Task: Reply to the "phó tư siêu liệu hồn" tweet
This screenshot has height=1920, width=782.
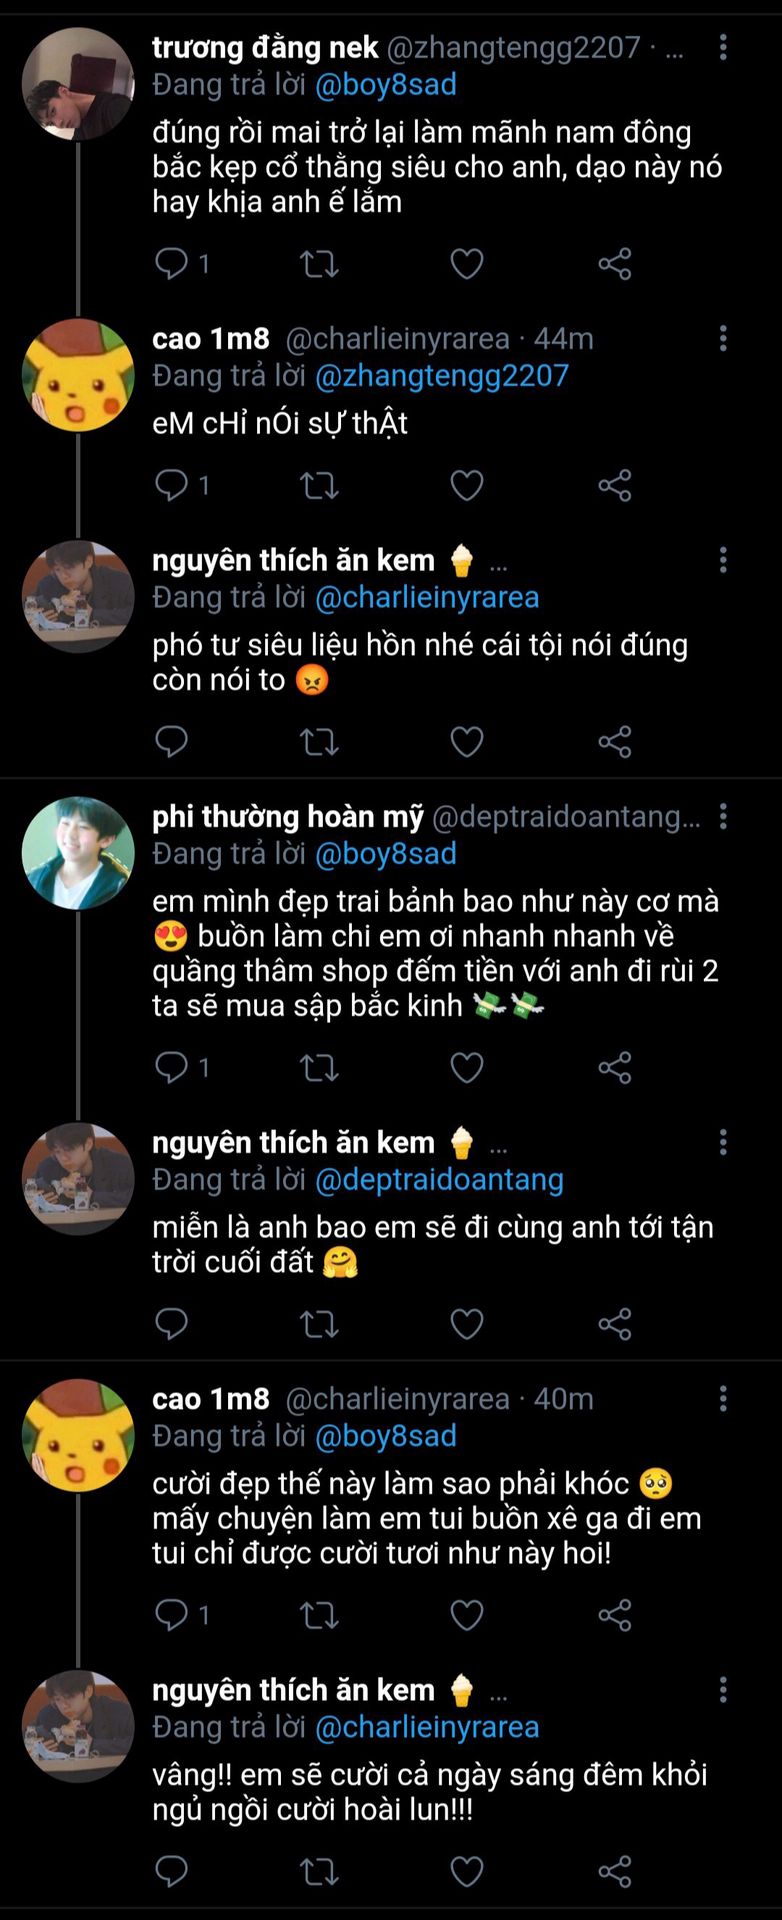Action: tap(172, 742)
